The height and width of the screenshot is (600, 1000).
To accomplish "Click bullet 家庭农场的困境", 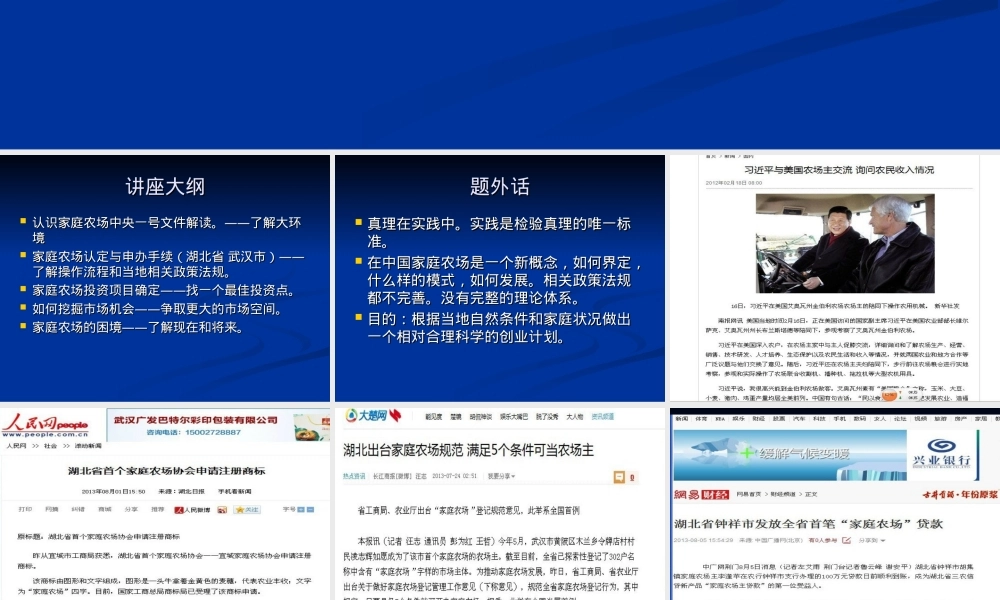I will tap(138, 327).
